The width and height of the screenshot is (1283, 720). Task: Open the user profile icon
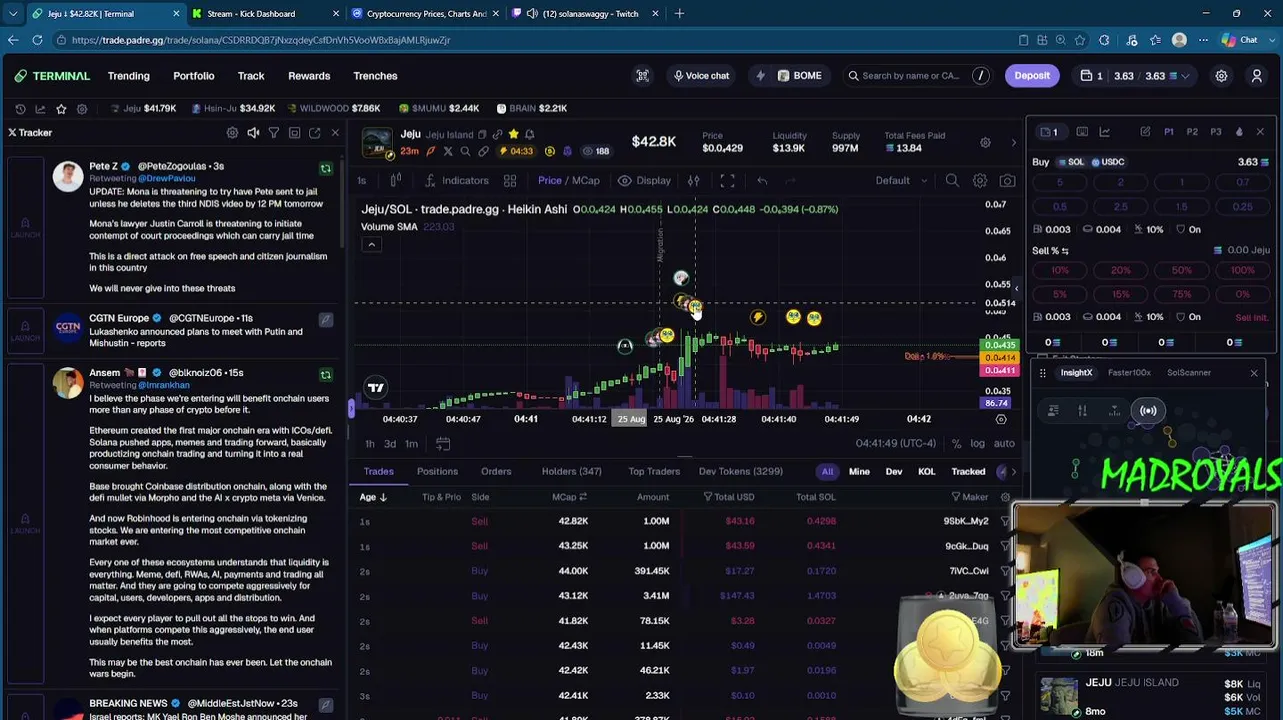point(1257,76)
